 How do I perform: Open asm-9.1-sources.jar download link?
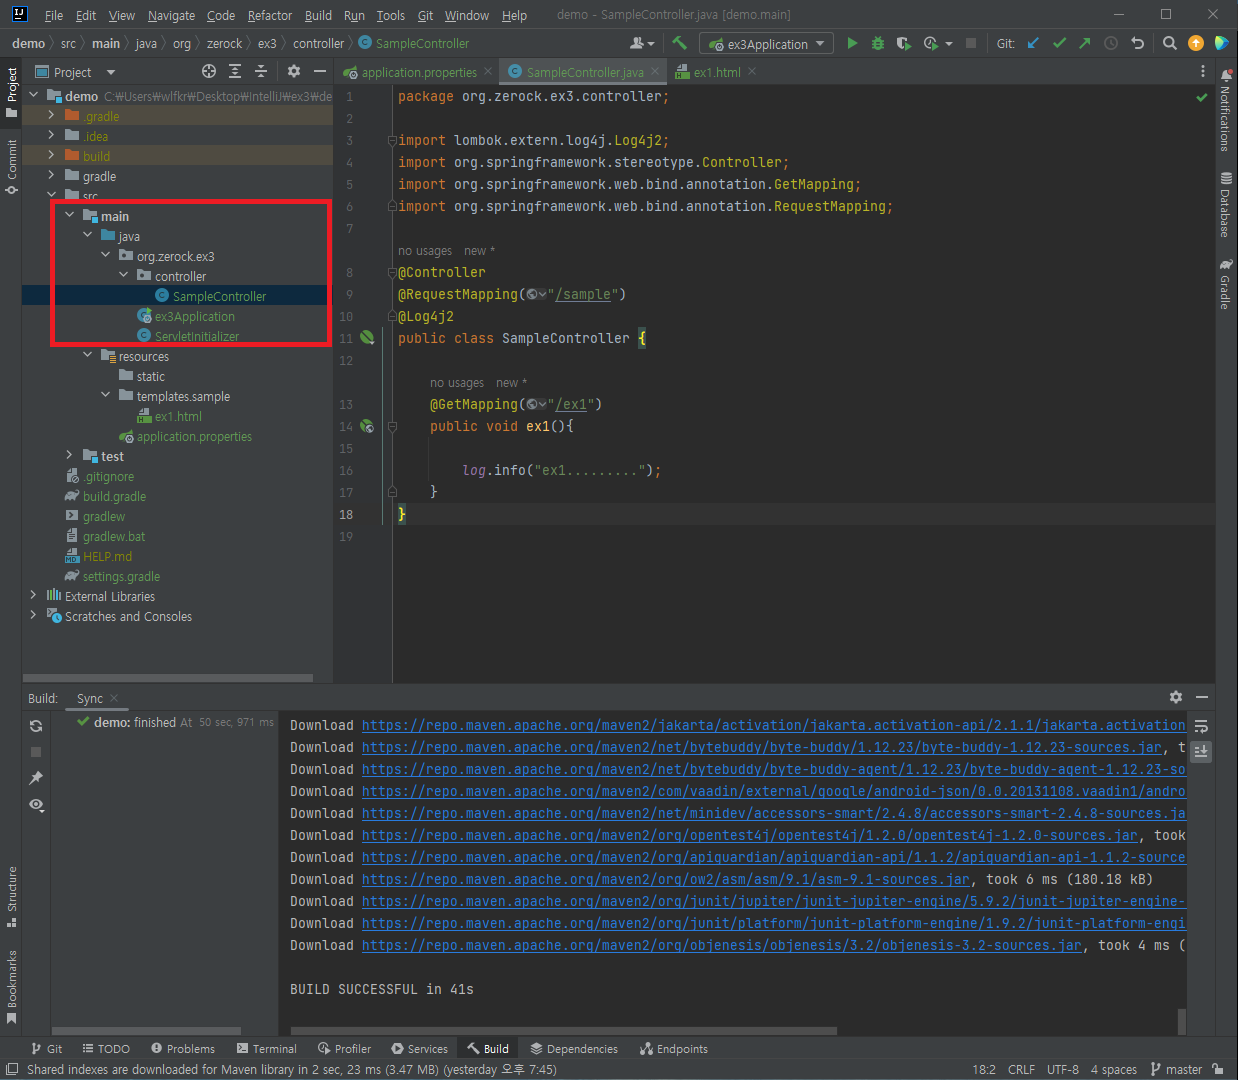[x=666, y=879]
